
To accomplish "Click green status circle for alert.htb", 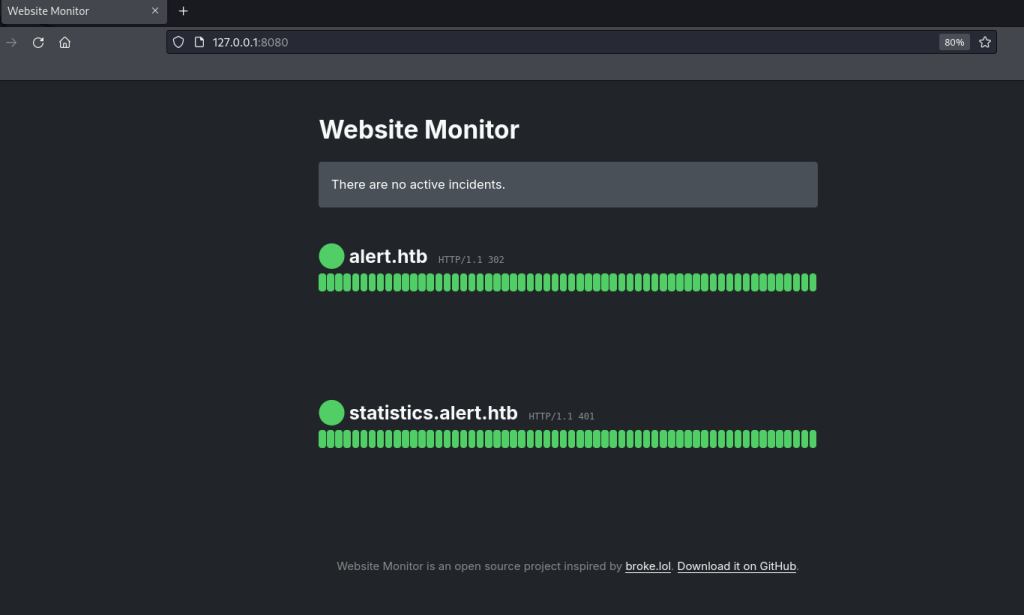I will click(x=331, y=257).
